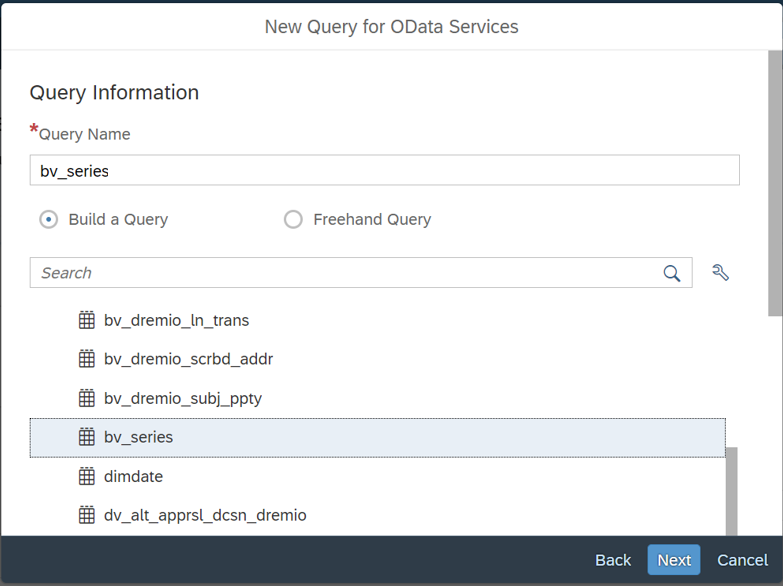Click the Query Name input field
783x586 pixels.
[x=385, y=170]
